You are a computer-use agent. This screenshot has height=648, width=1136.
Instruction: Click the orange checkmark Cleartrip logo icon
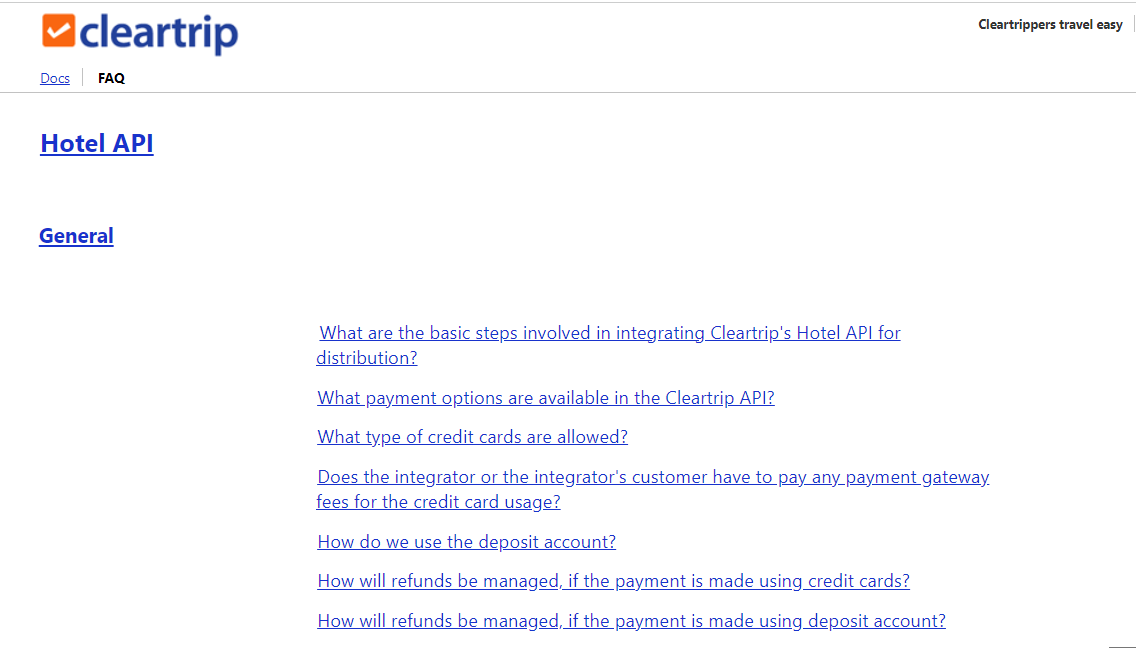[59, 31]
